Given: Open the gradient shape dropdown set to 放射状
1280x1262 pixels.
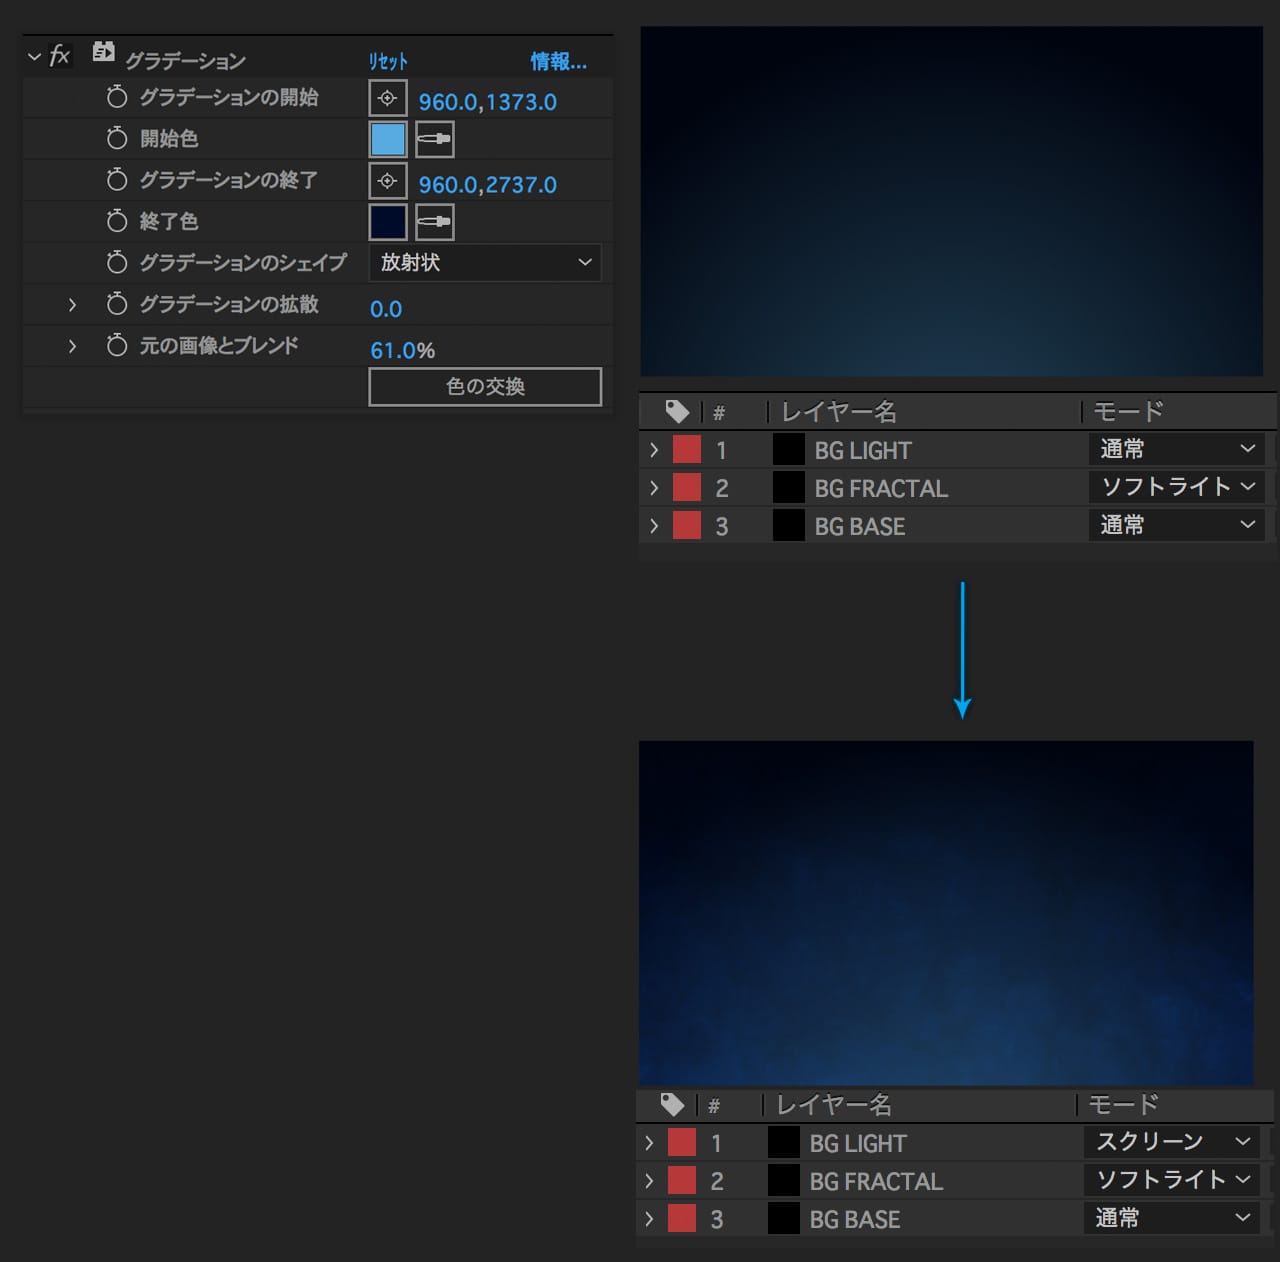Looking at the screenshot, I should 485,262.
